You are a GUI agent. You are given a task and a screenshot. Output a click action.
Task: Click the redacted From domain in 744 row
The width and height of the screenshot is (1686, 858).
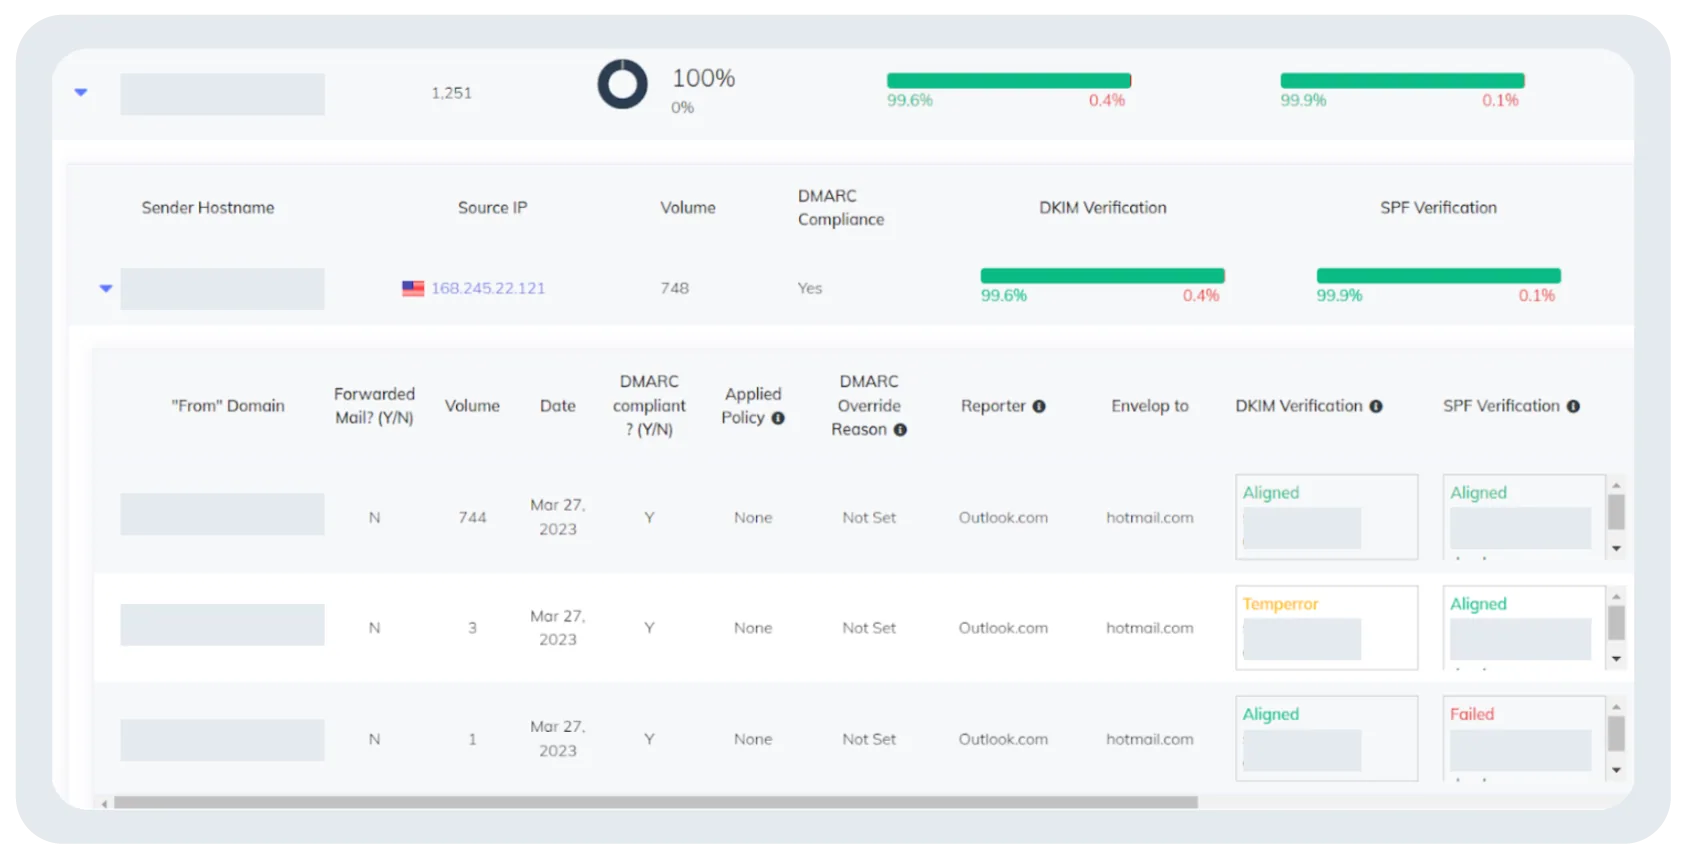222,514
